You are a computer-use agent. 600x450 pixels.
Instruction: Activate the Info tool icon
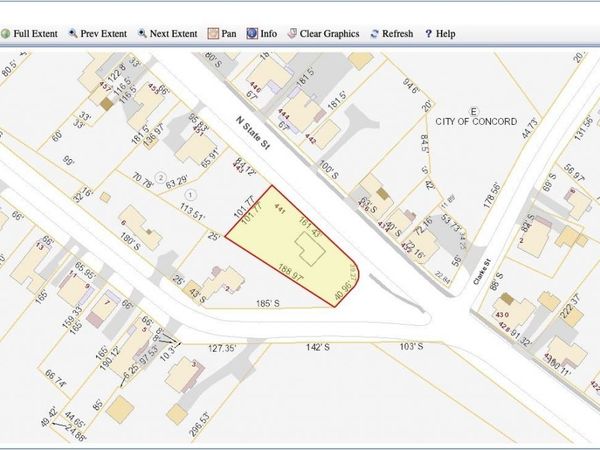252,33
